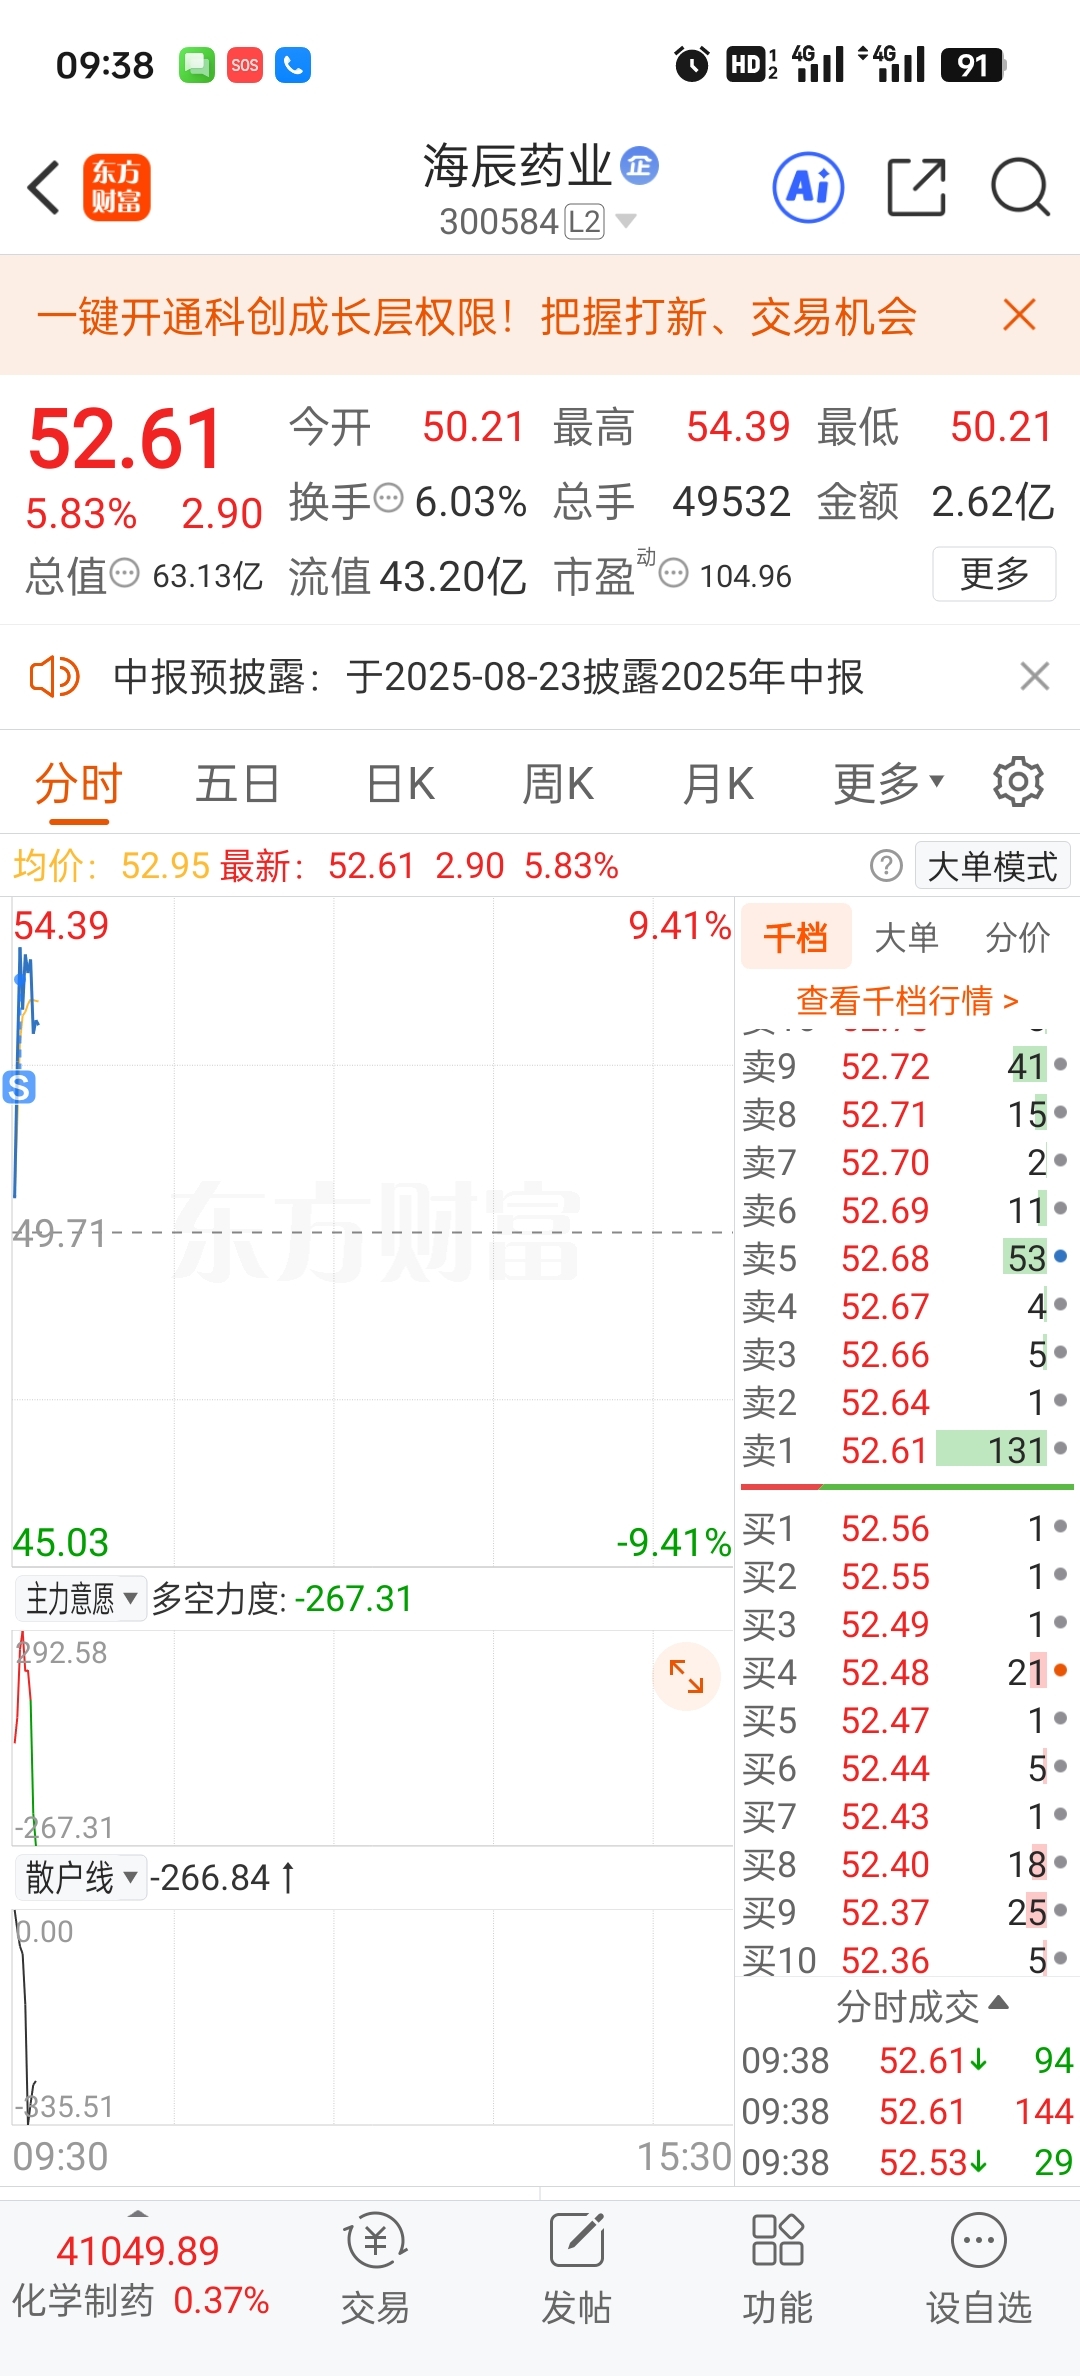The width and height of the screenshot is (1080, 2376).
Task: Expand the indicator chart fullscreen arrows
Action: (686, 1676)
